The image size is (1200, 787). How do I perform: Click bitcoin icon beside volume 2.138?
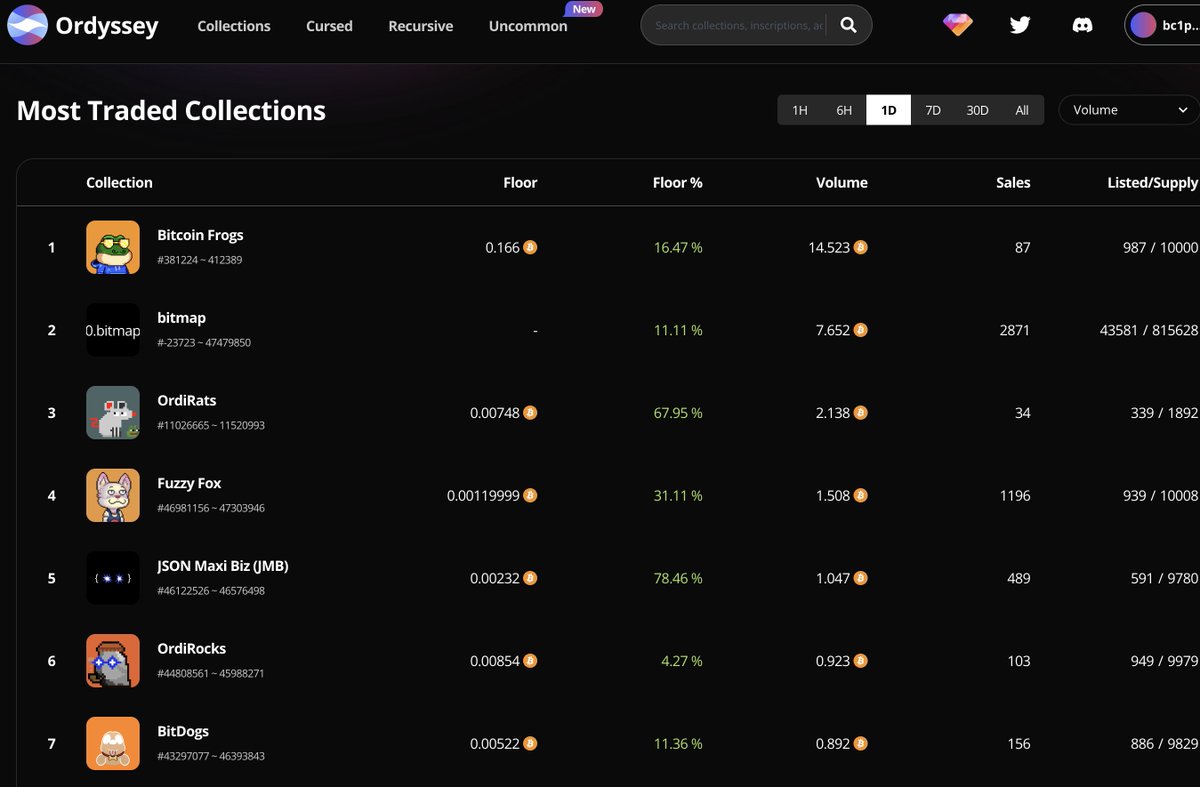(860, 413)
